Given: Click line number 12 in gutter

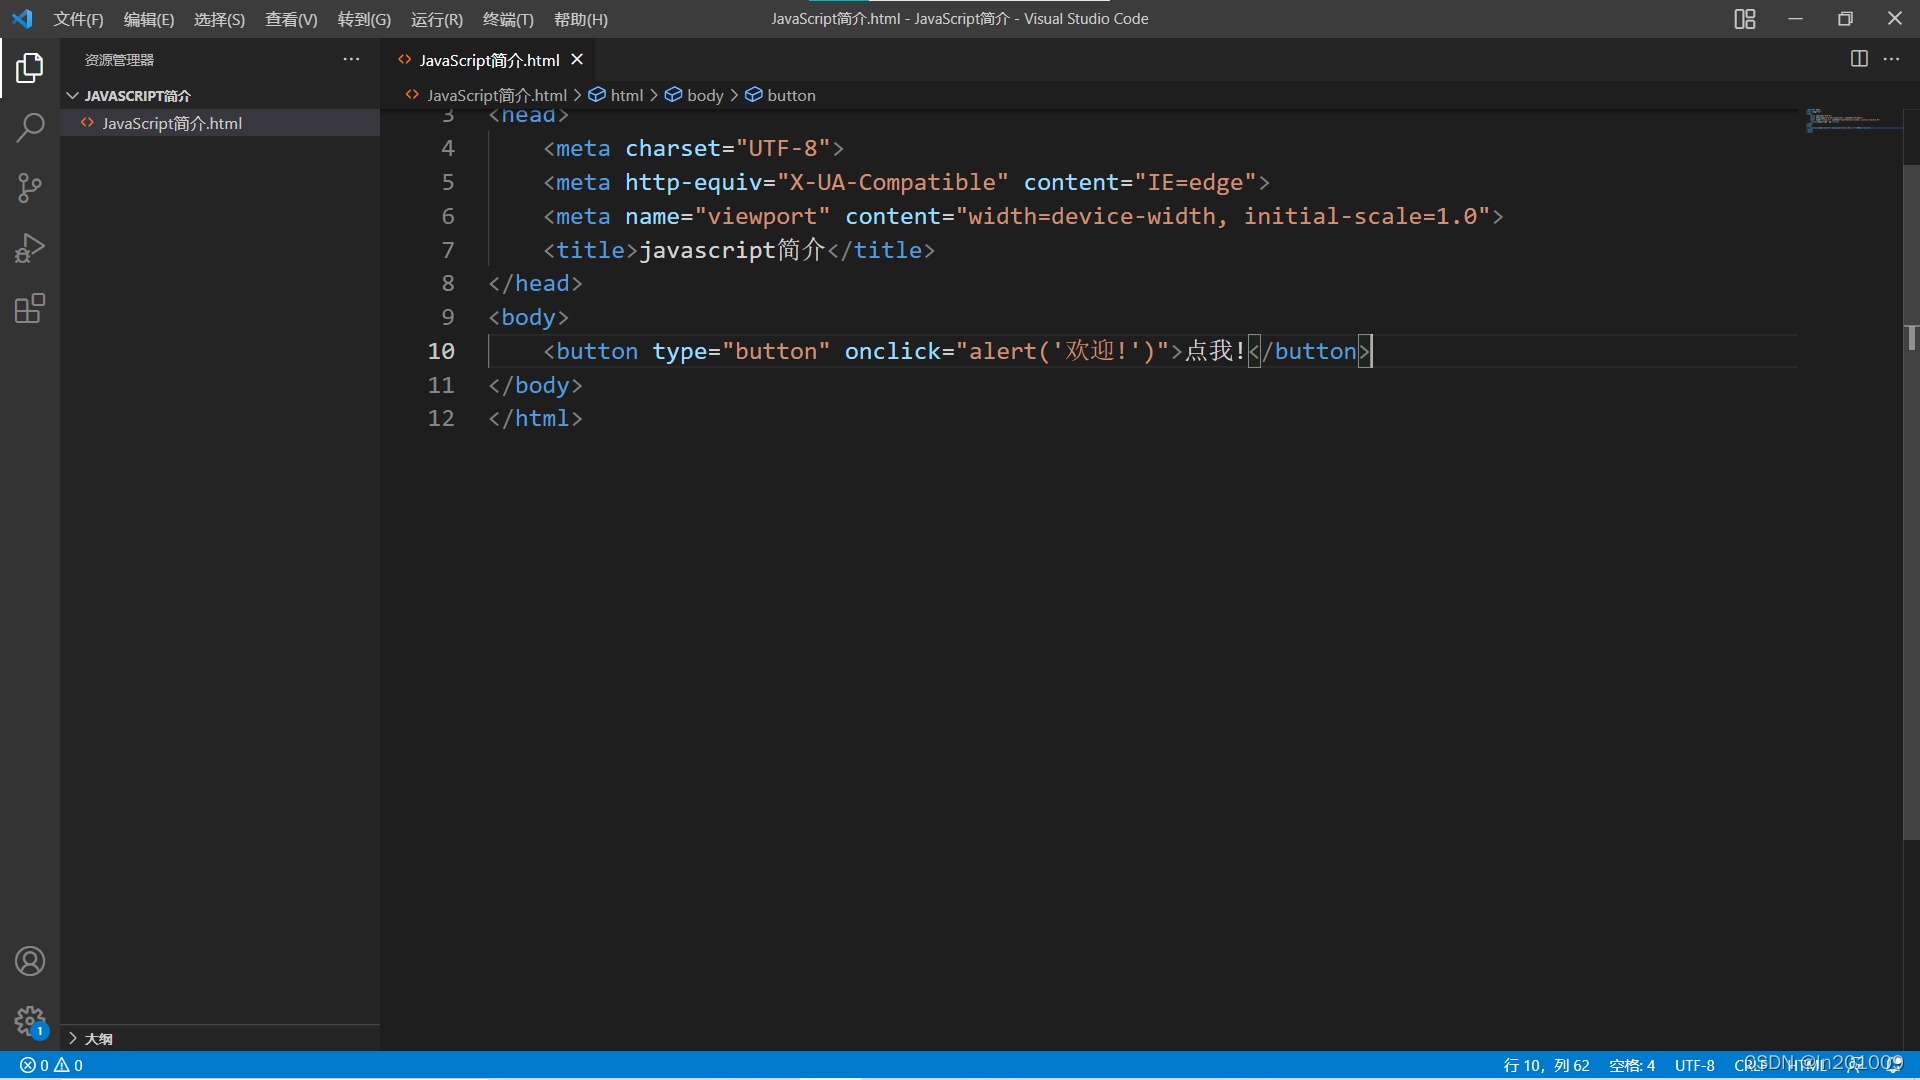Looking at the screenshot, I should click(441, 418).
